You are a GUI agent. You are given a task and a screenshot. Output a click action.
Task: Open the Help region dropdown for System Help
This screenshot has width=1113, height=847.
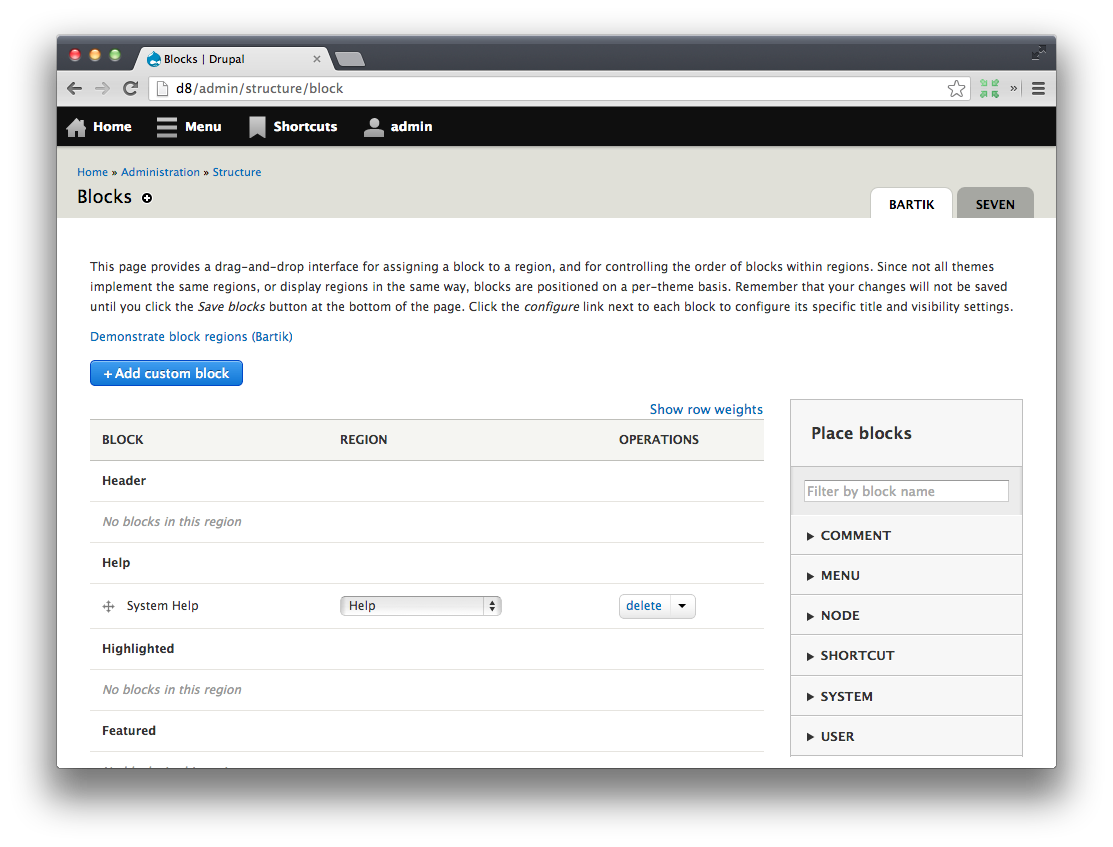pyautogui.click(x=421, y=606)
